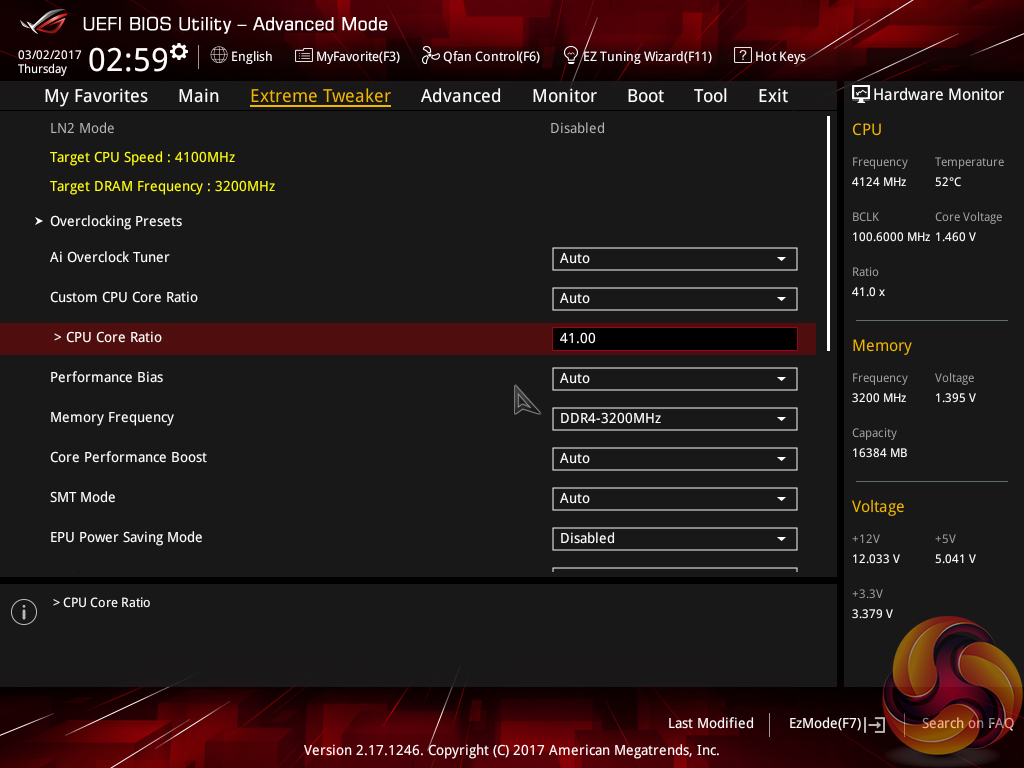Click the SMT Mode label
The height and width of the screenshot is (768, 1024).
coord(82,497)
